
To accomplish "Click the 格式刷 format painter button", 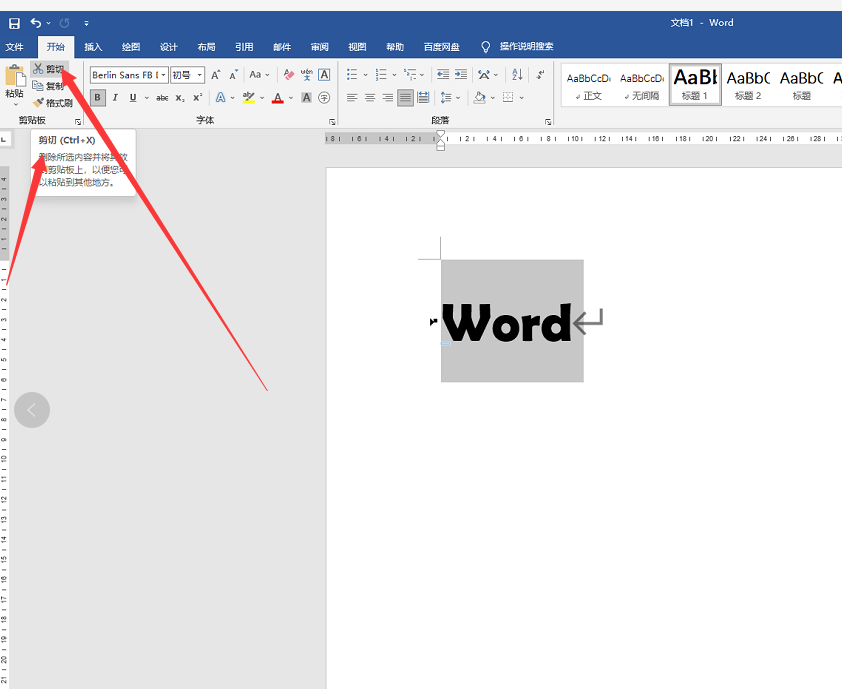I will click(x=53, y=103).
